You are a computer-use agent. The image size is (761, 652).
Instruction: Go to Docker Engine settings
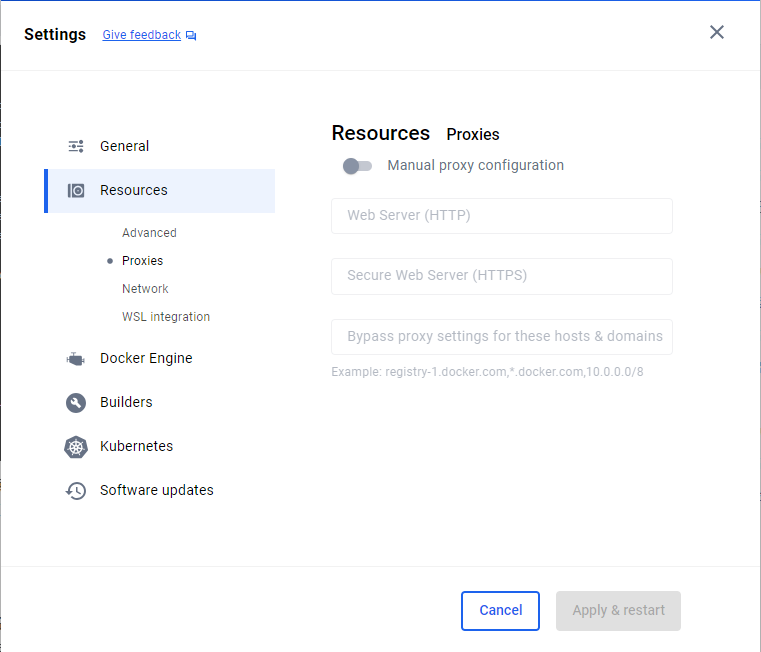pyautogui.click(x=146, y=358)
